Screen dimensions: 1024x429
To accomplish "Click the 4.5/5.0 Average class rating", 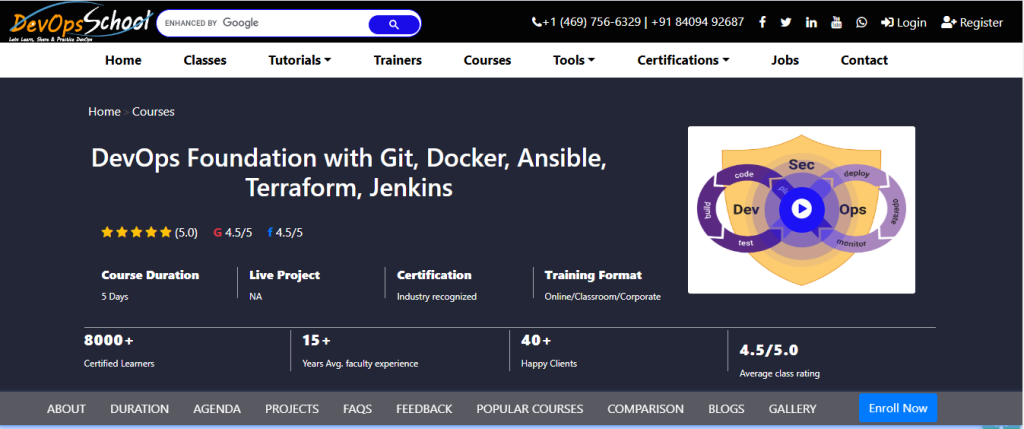I will coord(780,361).
